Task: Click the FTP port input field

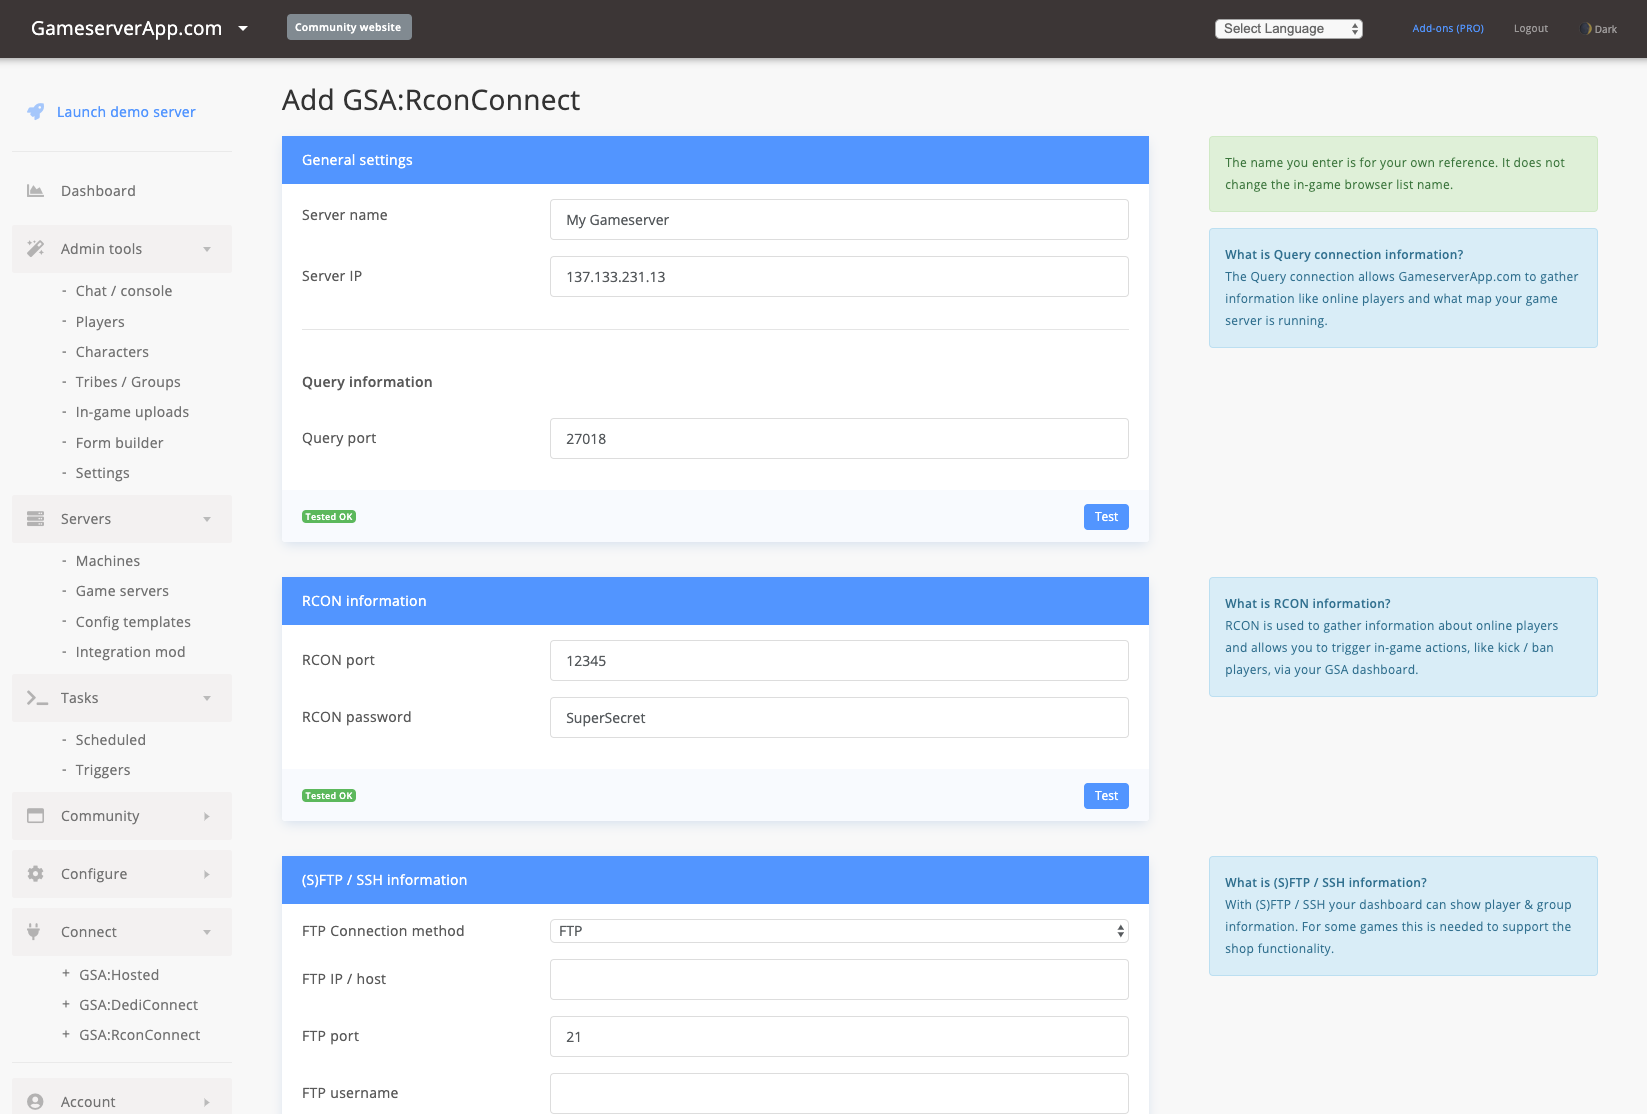Action: [839, 1037]
